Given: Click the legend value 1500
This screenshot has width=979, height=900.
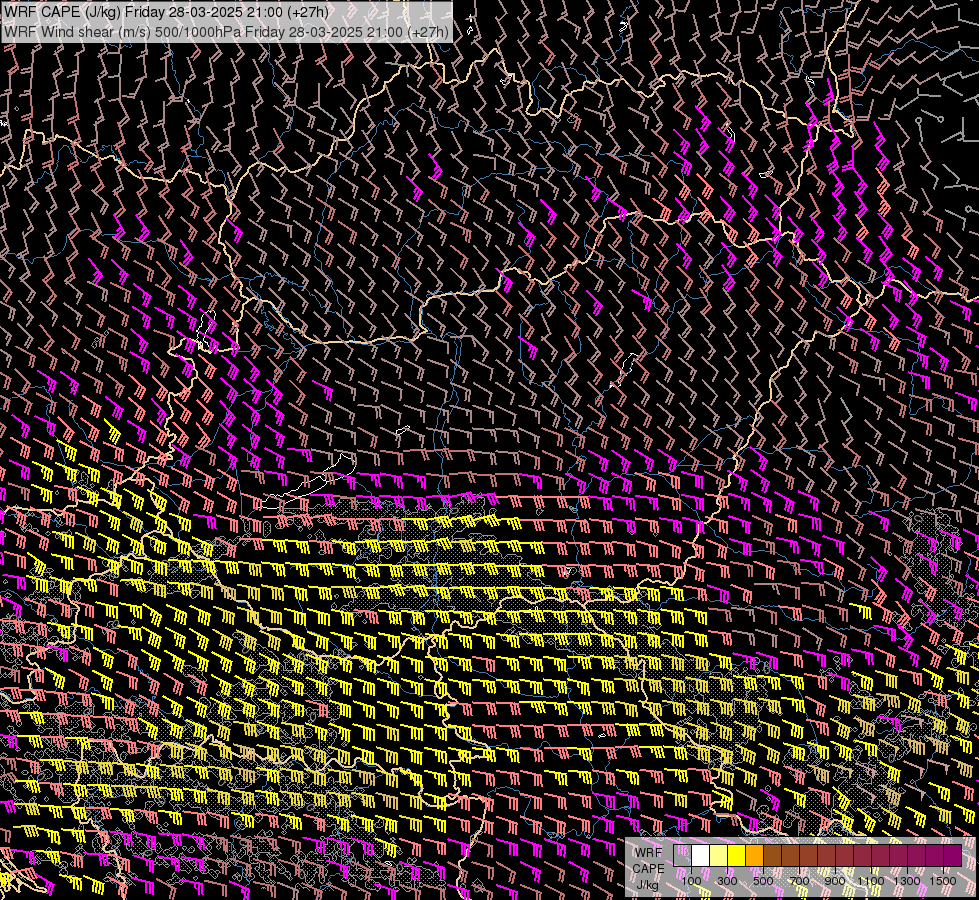Looking at the screenshot, I should coord(943,881).
